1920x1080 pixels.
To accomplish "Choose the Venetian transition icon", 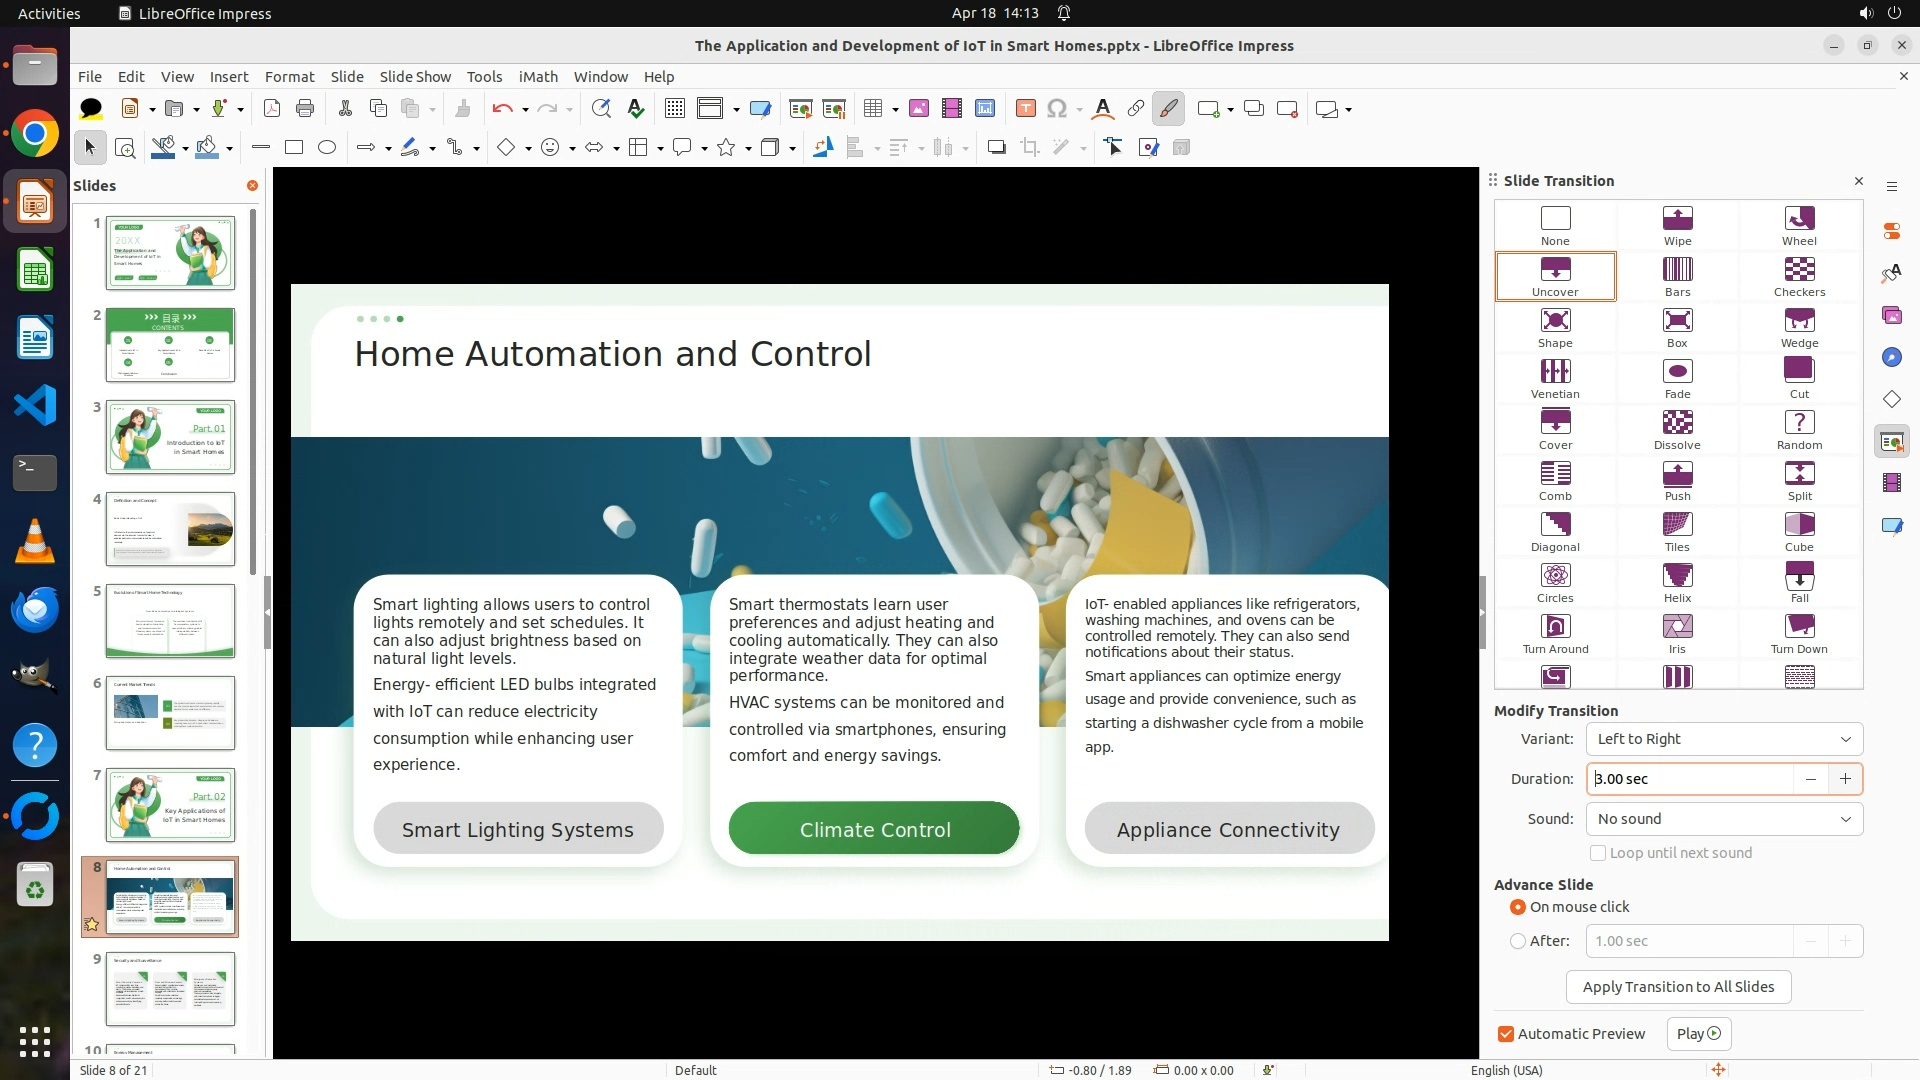I will (1555, 378).
